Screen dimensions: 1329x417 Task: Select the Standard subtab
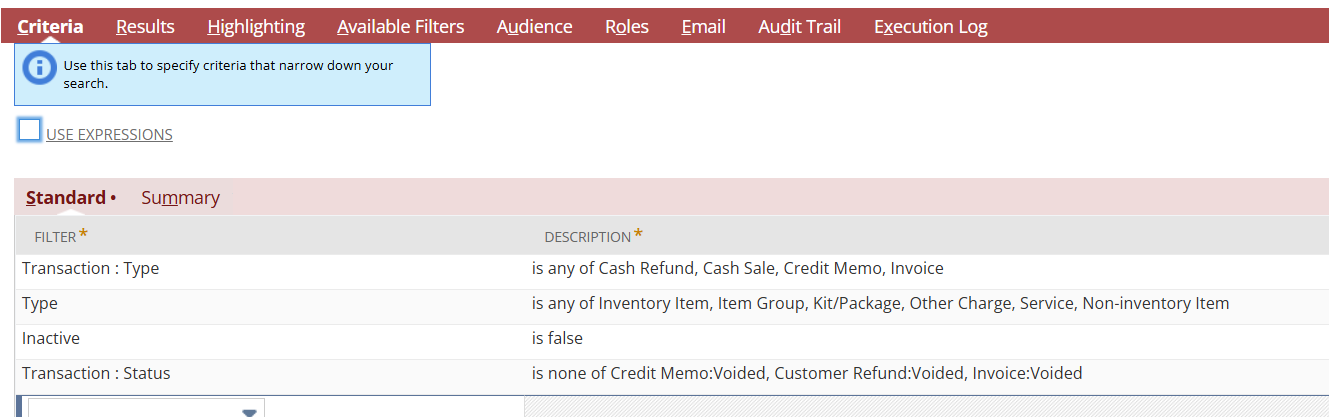[x=66, y=198]
